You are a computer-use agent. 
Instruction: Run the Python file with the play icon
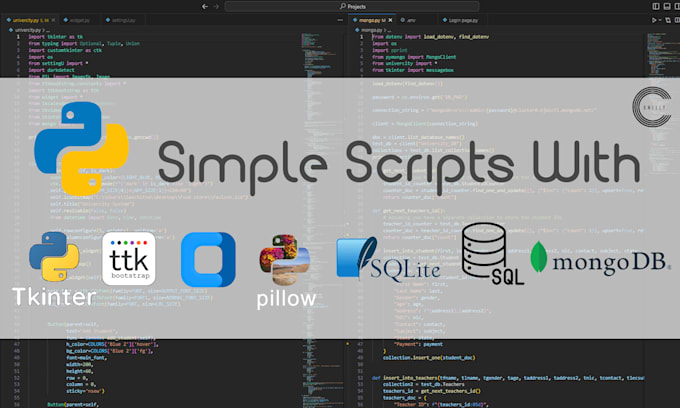[654, 20]
